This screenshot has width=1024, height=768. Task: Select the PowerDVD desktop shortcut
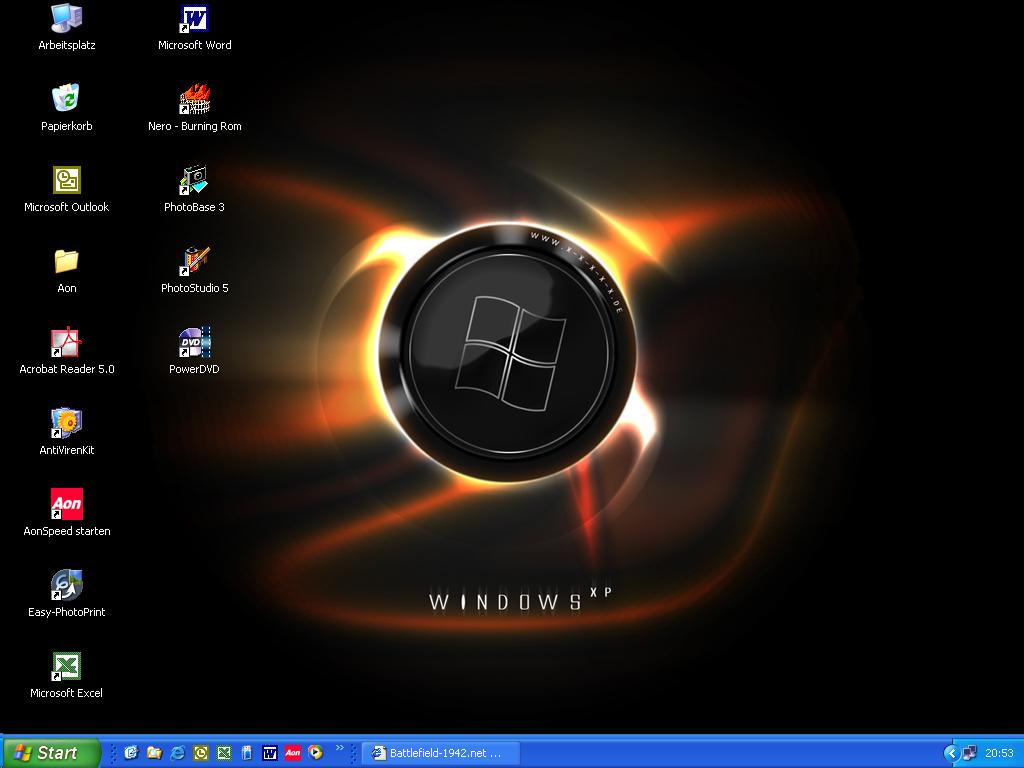195,351
